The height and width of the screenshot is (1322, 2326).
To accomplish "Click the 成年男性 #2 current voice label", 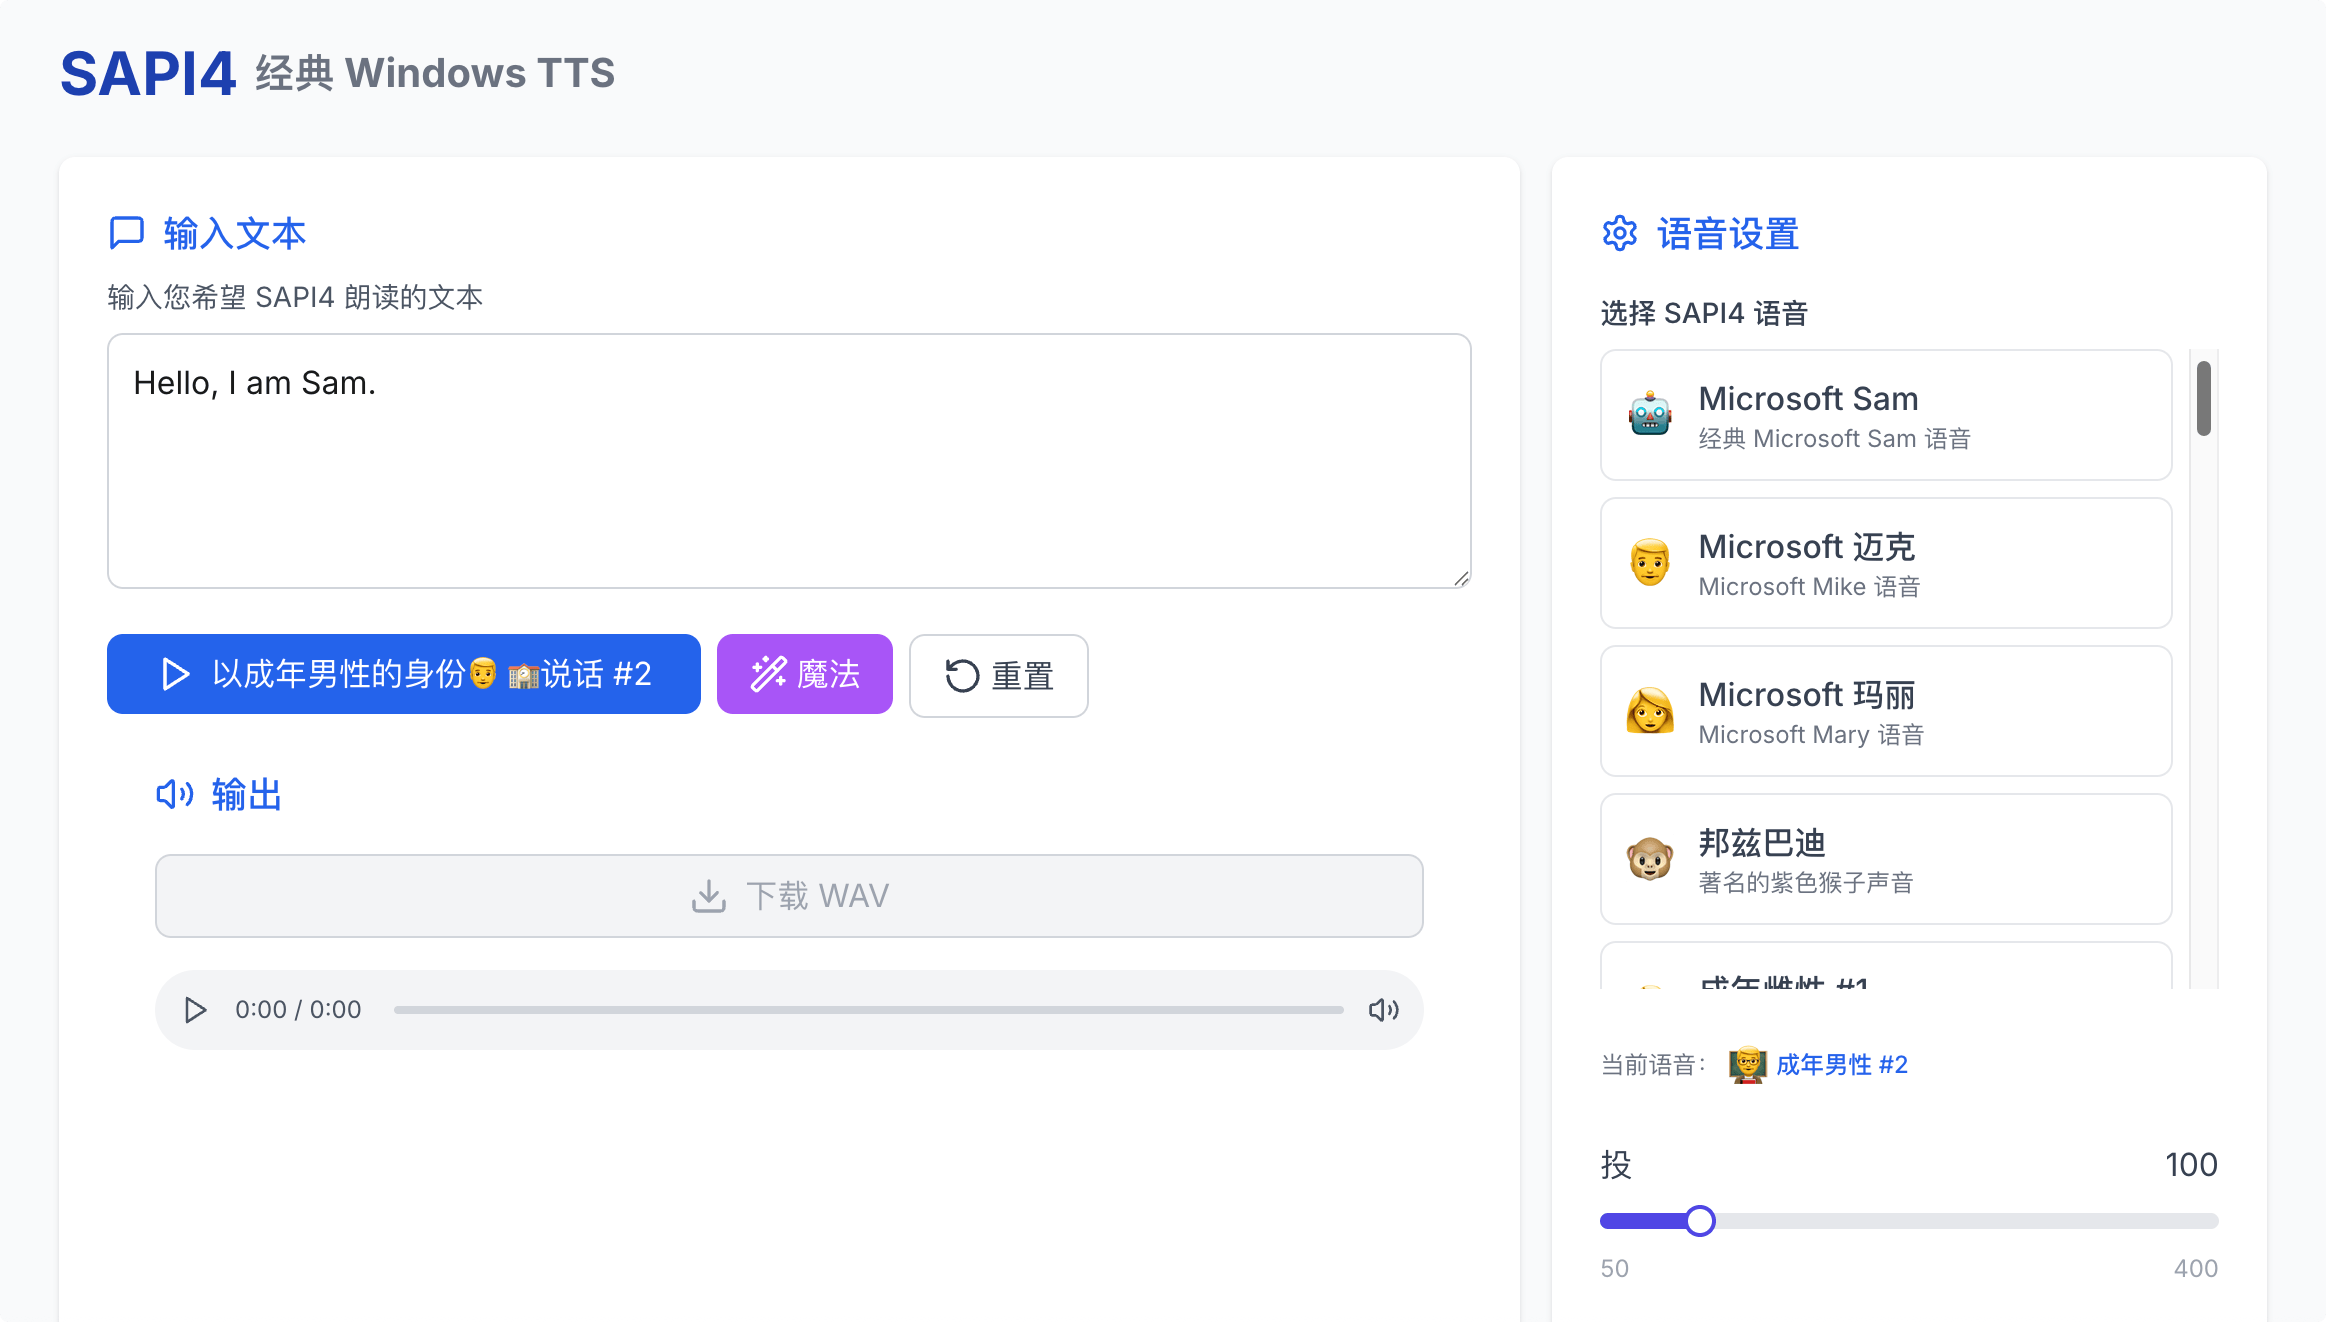I will pos(1842,1065).
